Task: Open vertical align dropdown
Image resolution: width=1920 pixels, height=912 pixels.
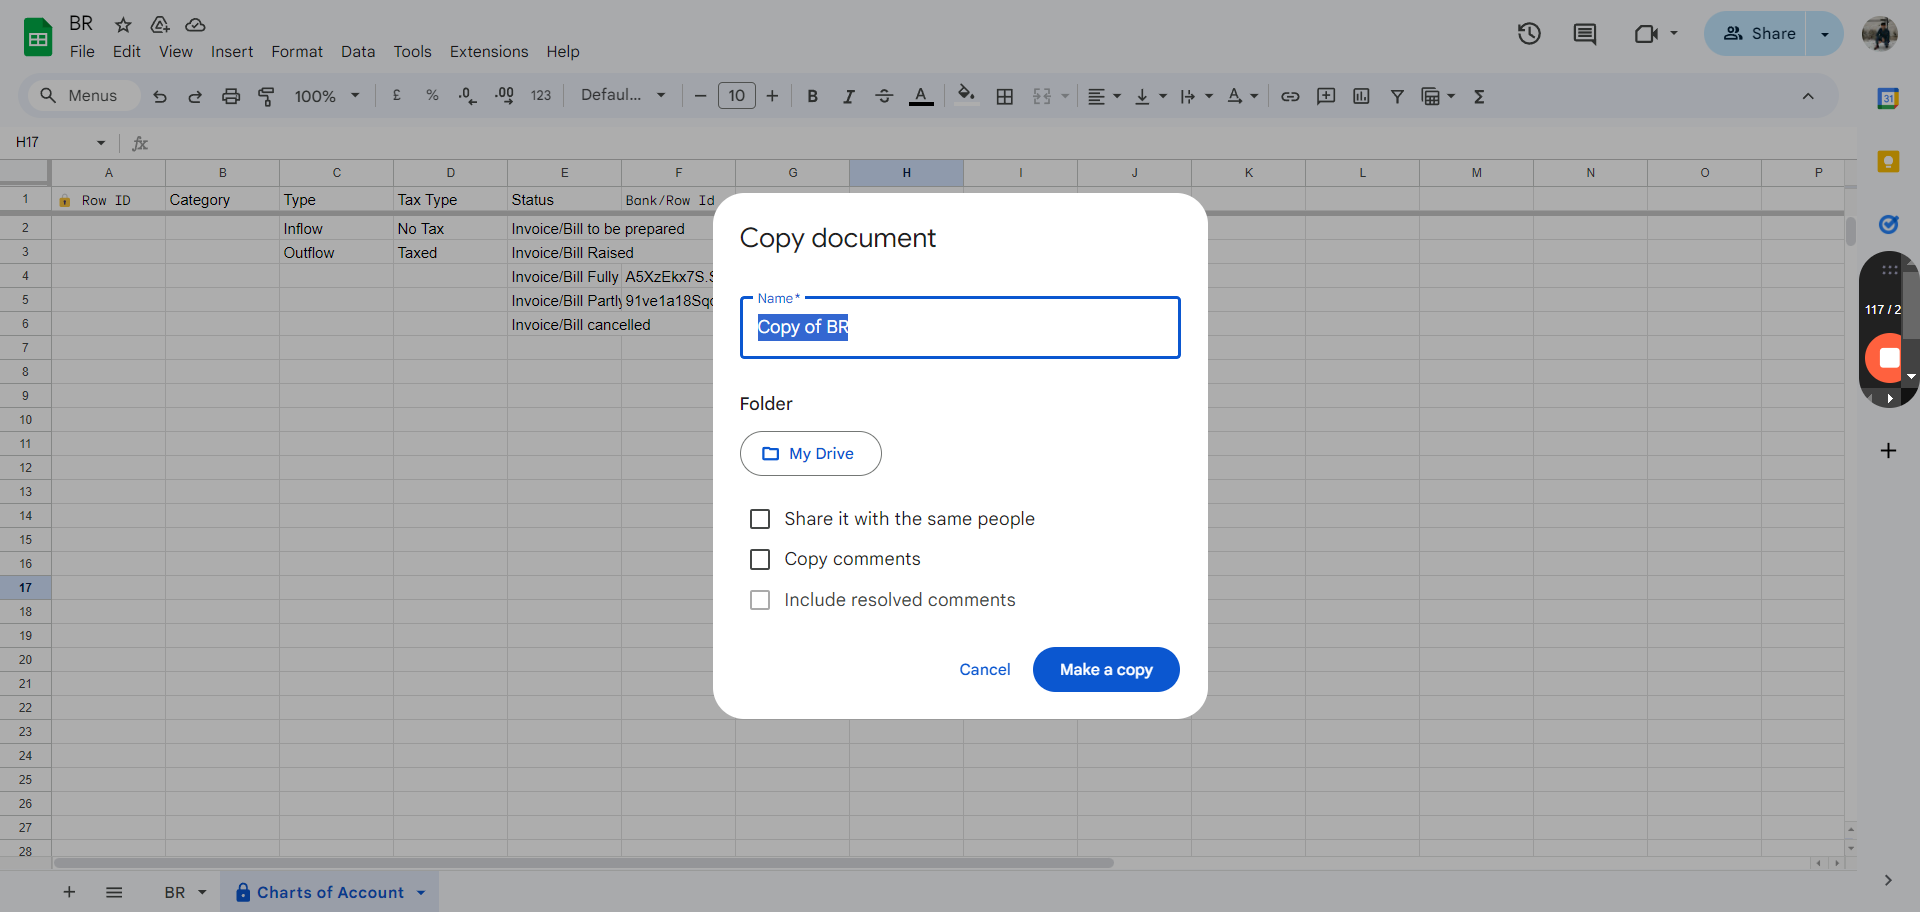Action: coord(1151,96)
